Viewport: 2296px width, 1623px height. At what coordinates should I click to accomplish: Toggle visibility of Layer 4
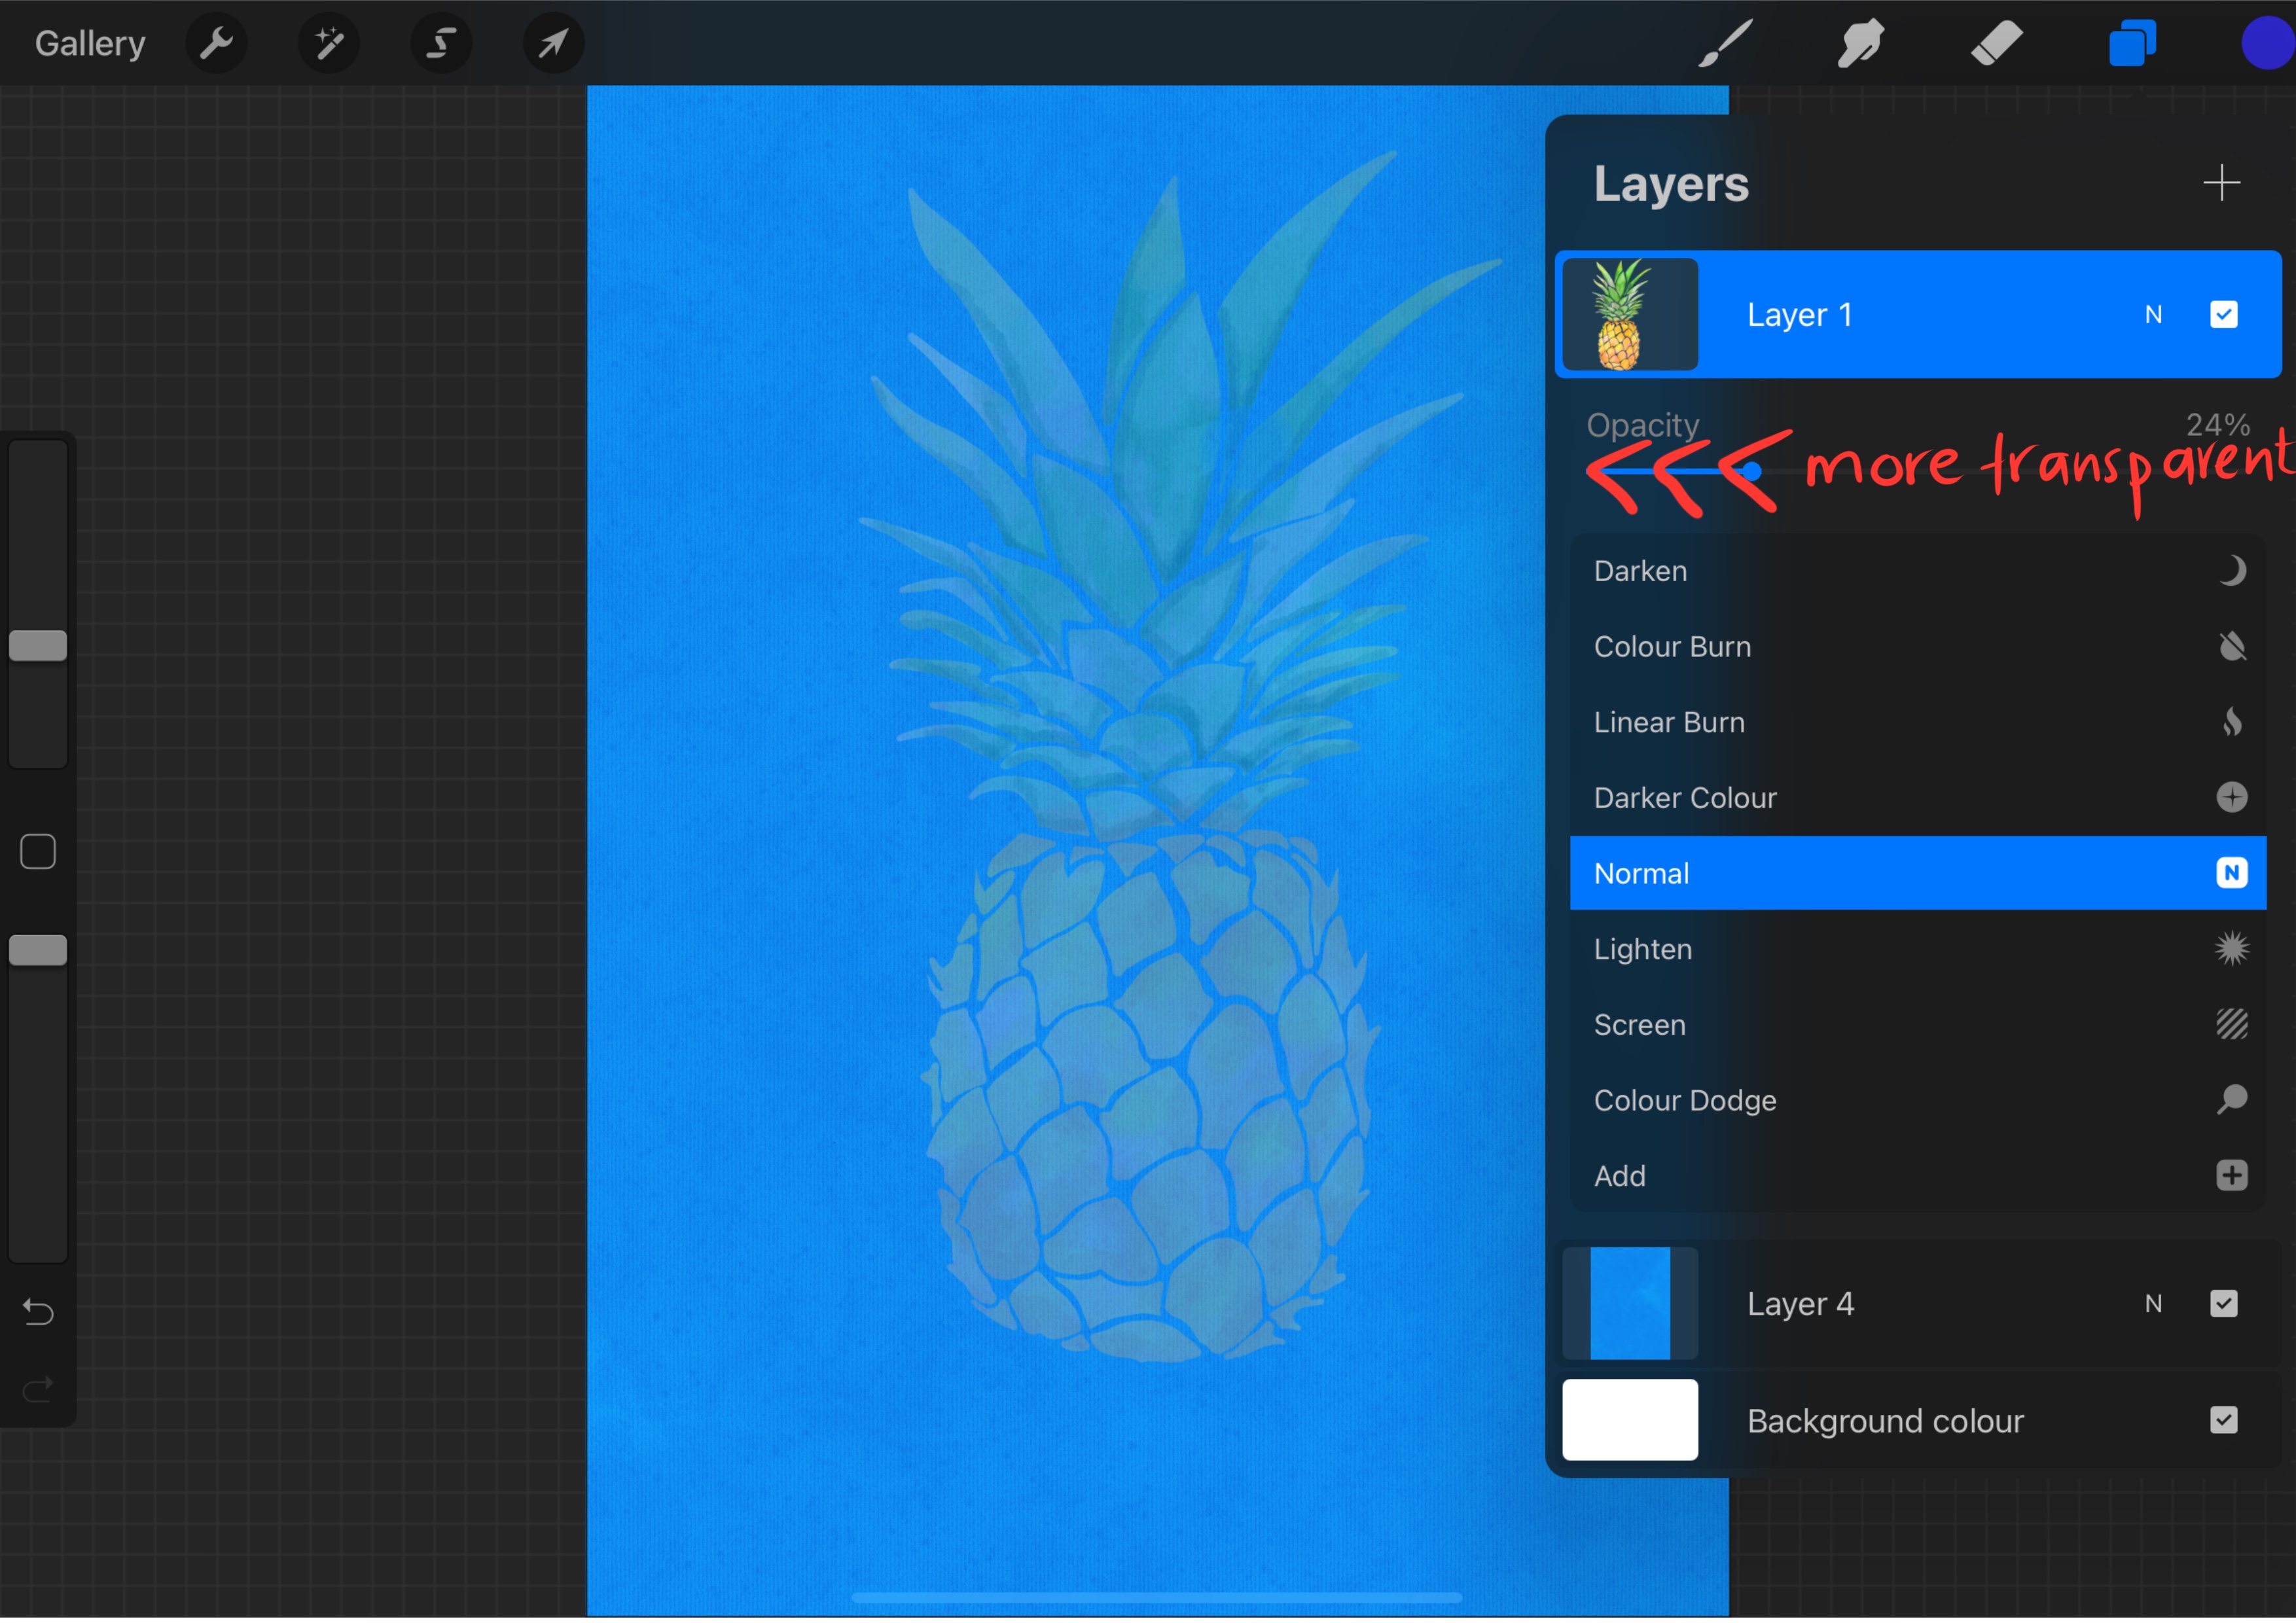click(2223, 1303)
